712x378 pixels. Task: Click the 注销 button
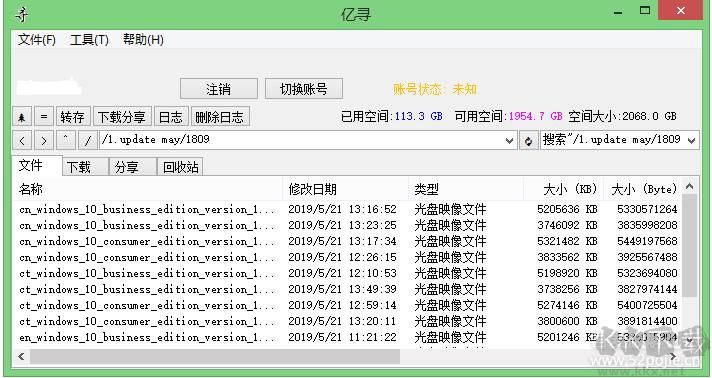(x=219, y=89)
